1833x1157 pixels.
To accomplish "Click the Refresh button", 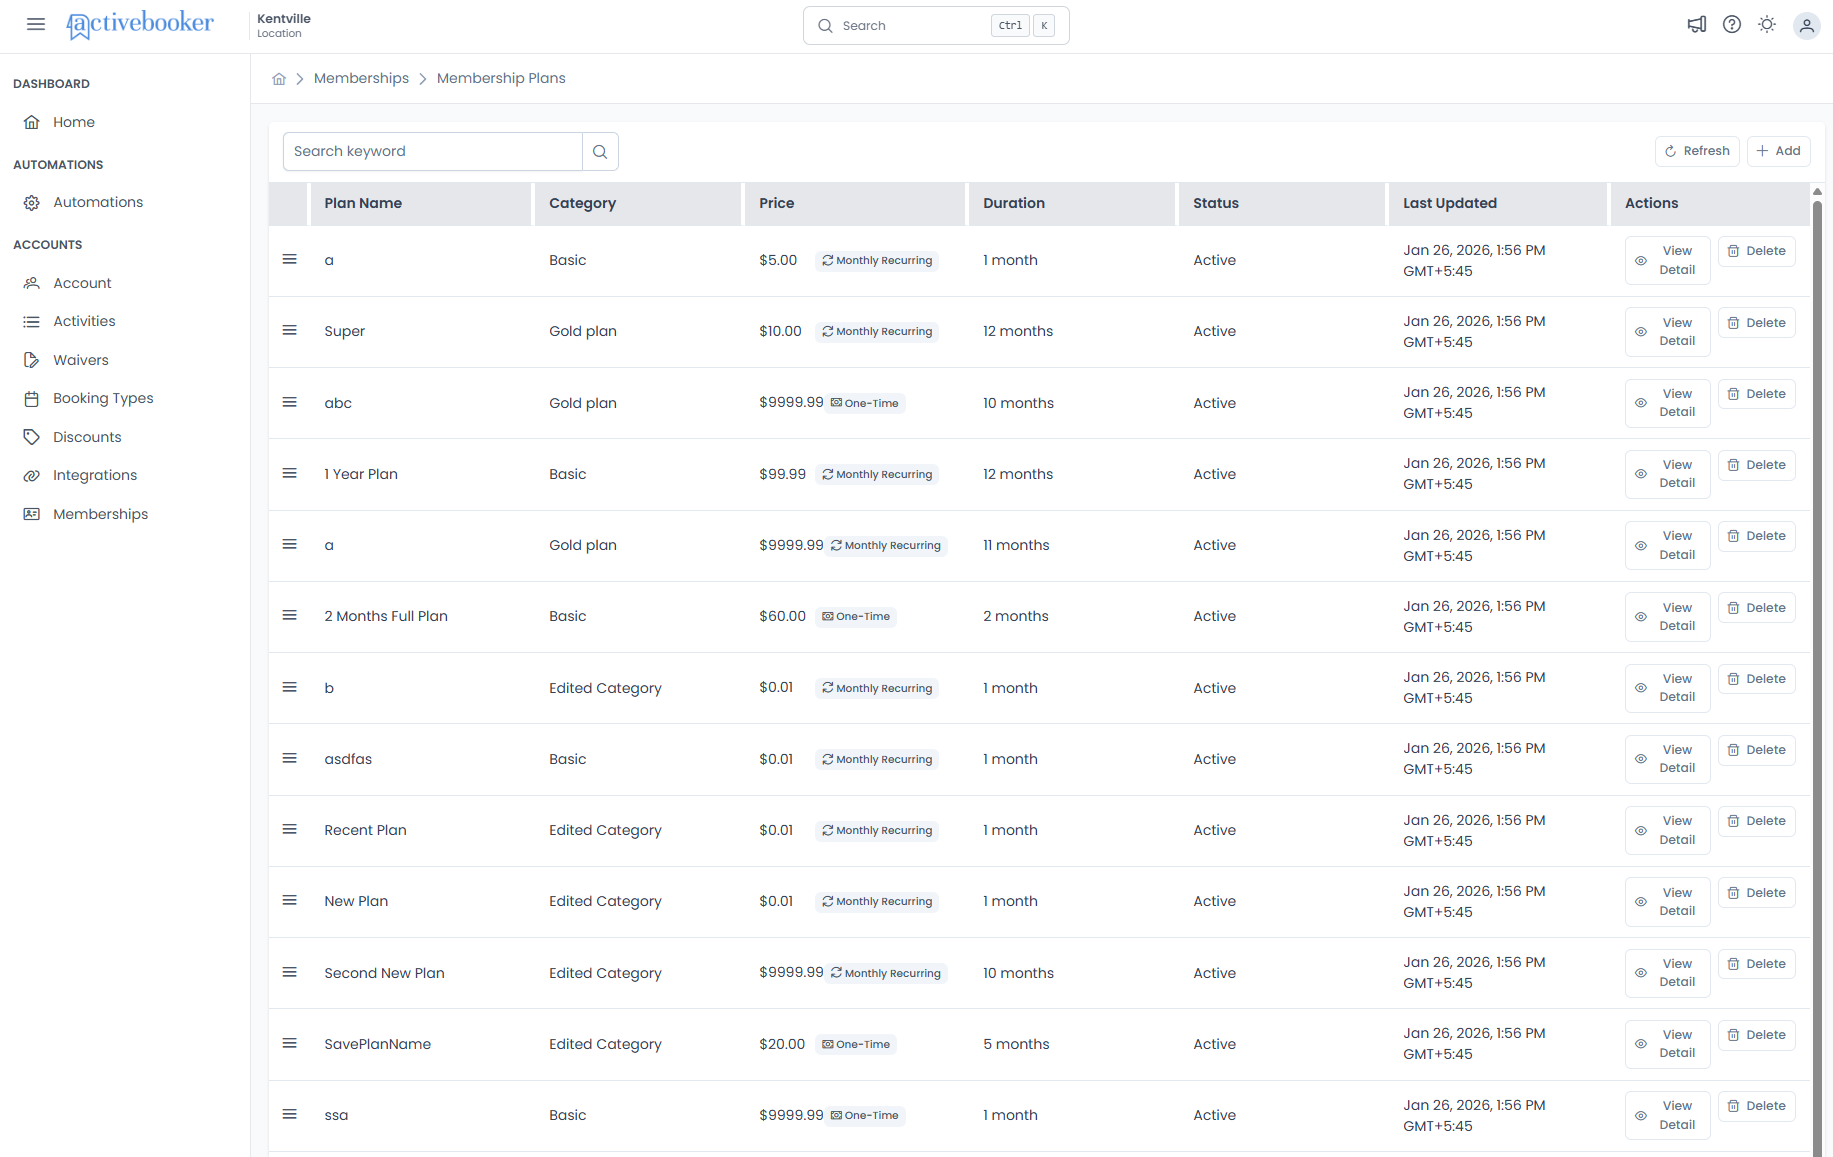I will pyautogui.click(x=1697, y=151).
